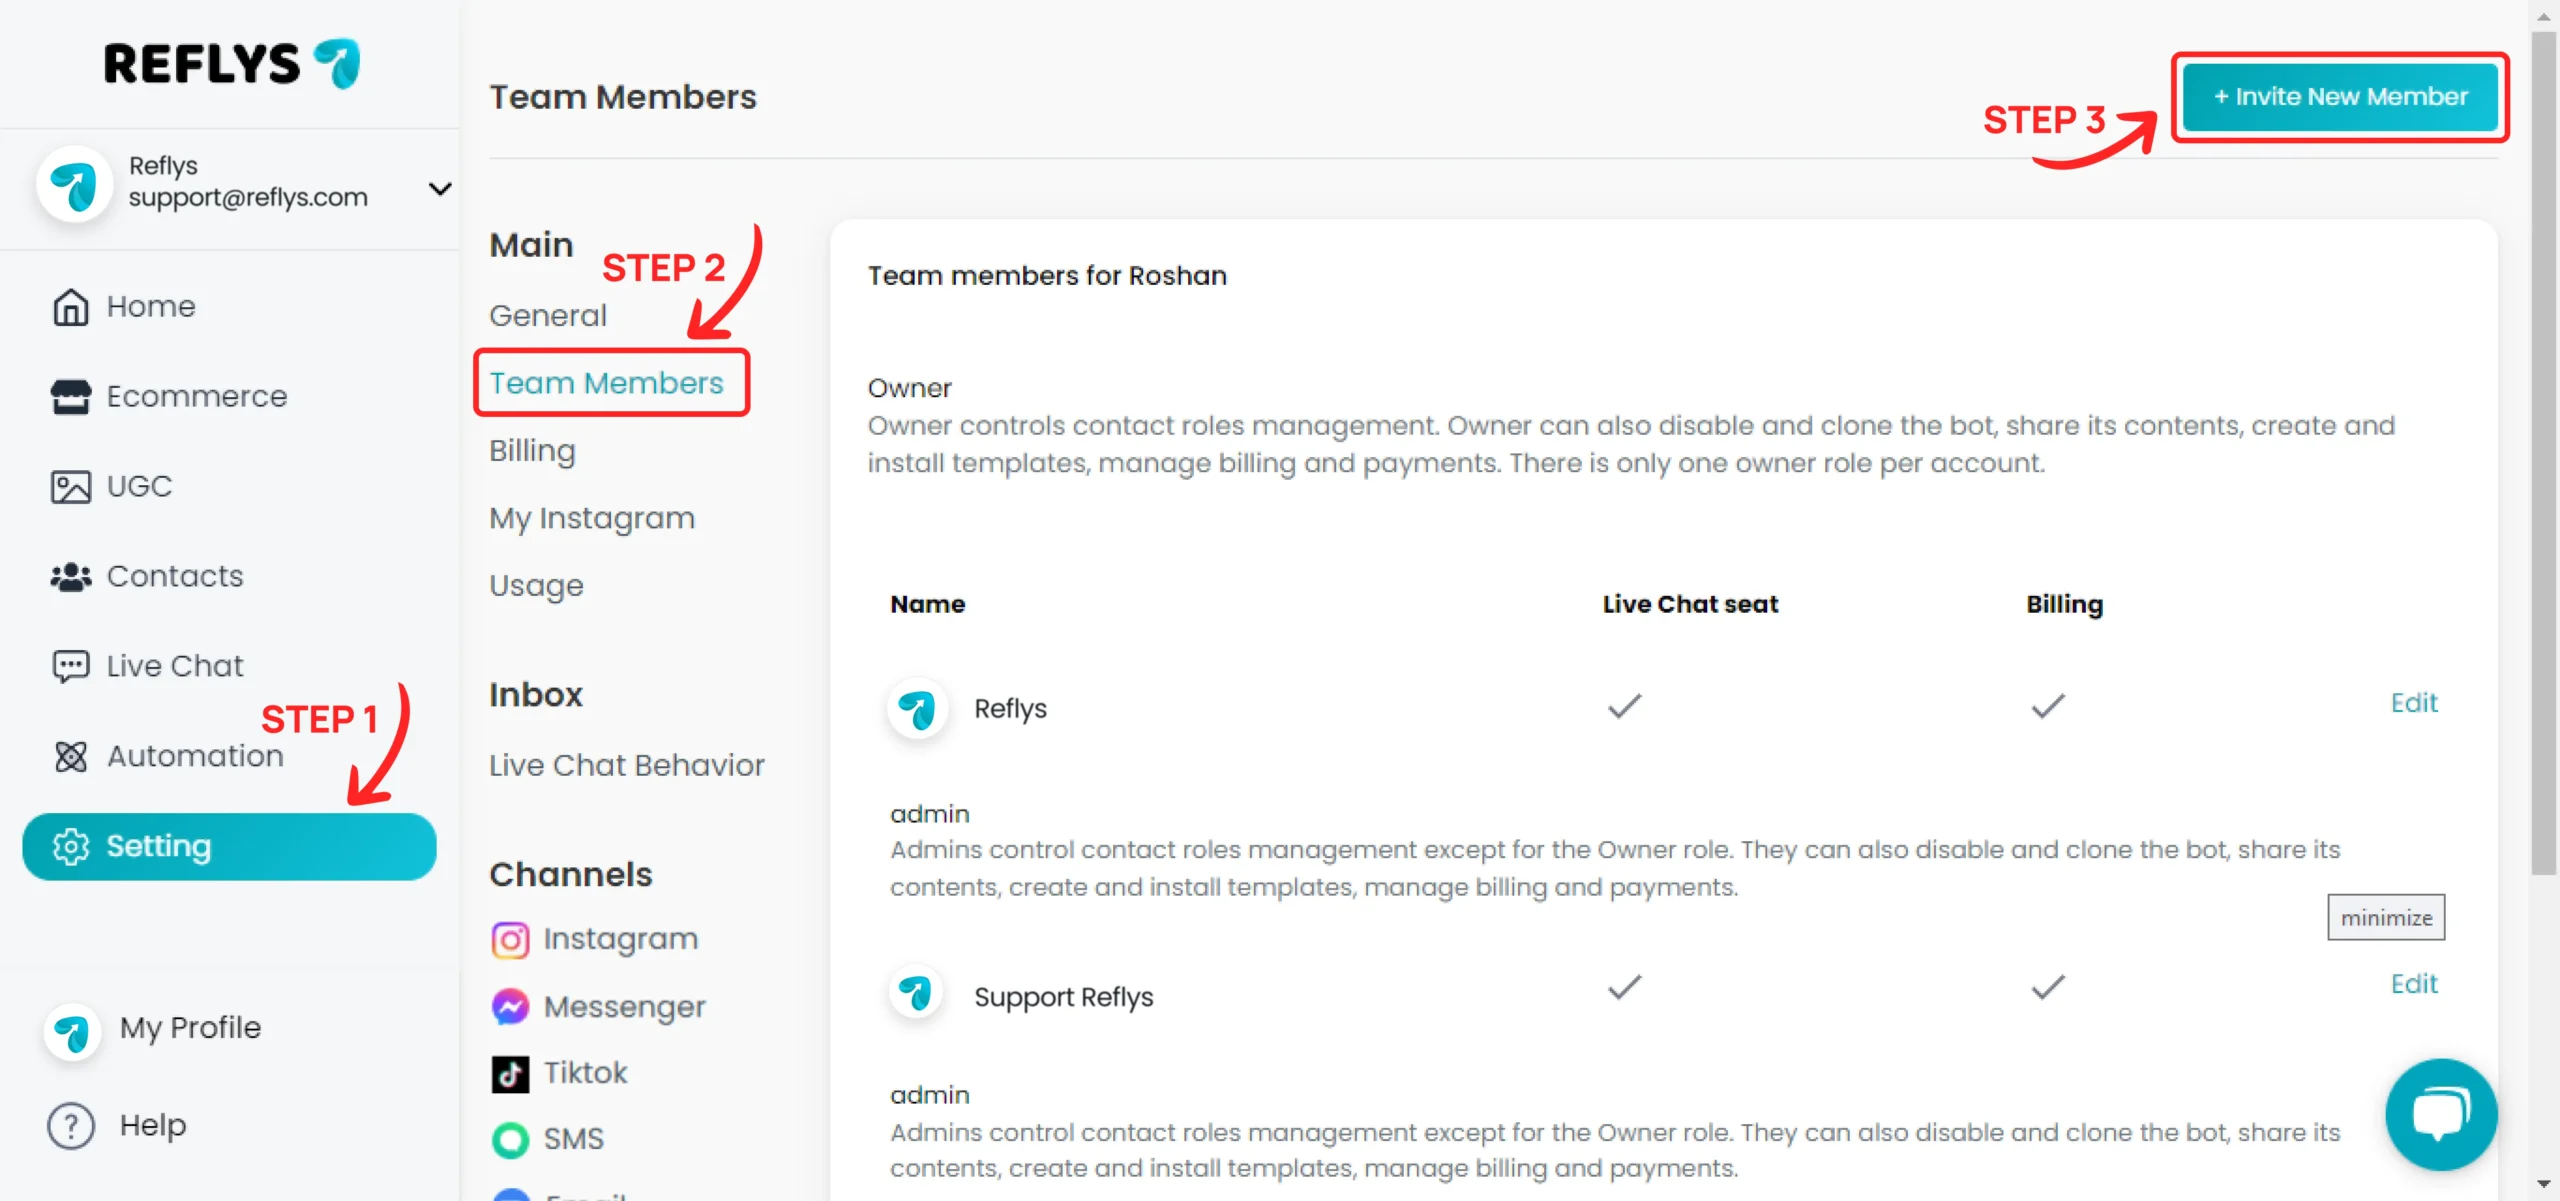Open Usage settings
Viewport: 2560px width, 1201px height.
click(536, 586)
